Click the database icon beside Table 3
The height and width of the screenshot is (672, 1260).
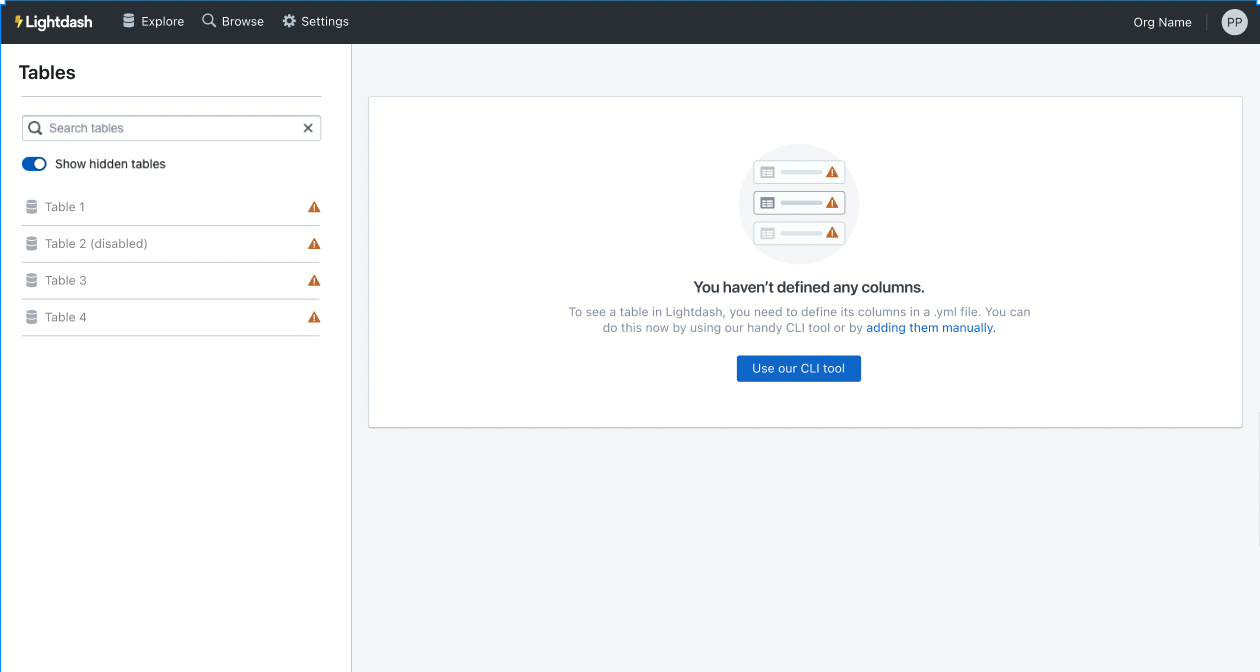pos(32,281)
